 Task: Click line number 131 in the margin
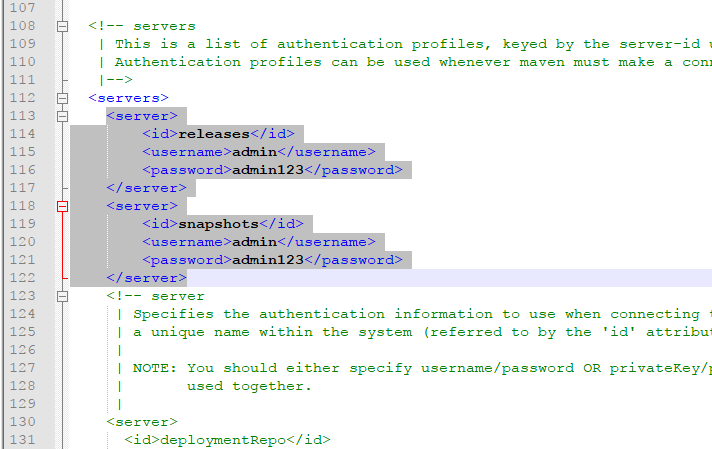pyautogui.click(x=22, y=440)
